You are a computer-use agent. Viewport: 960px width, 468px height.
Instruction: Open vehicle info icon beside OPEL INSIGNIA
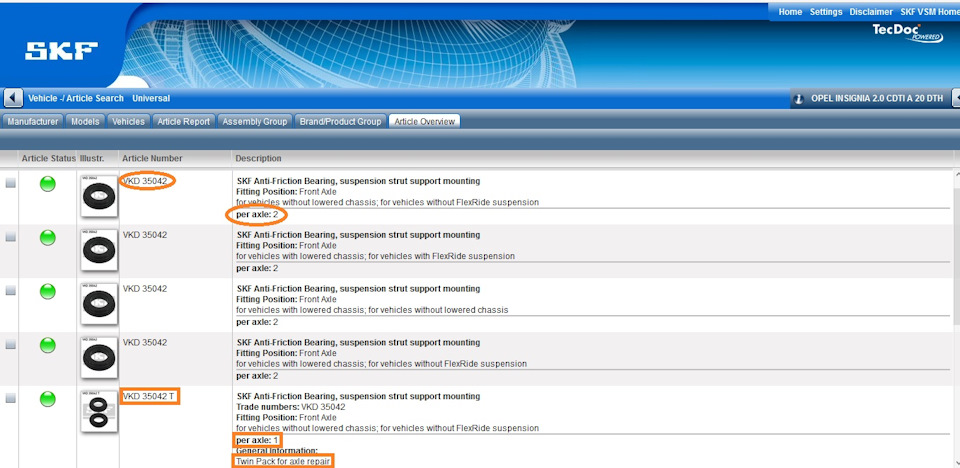798,98
